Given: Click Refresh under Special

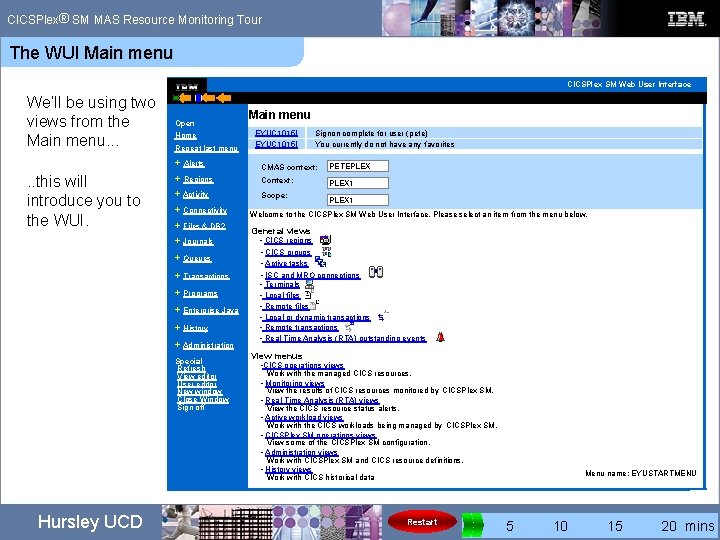Looking at the screenshot, I should click(191, 368).
